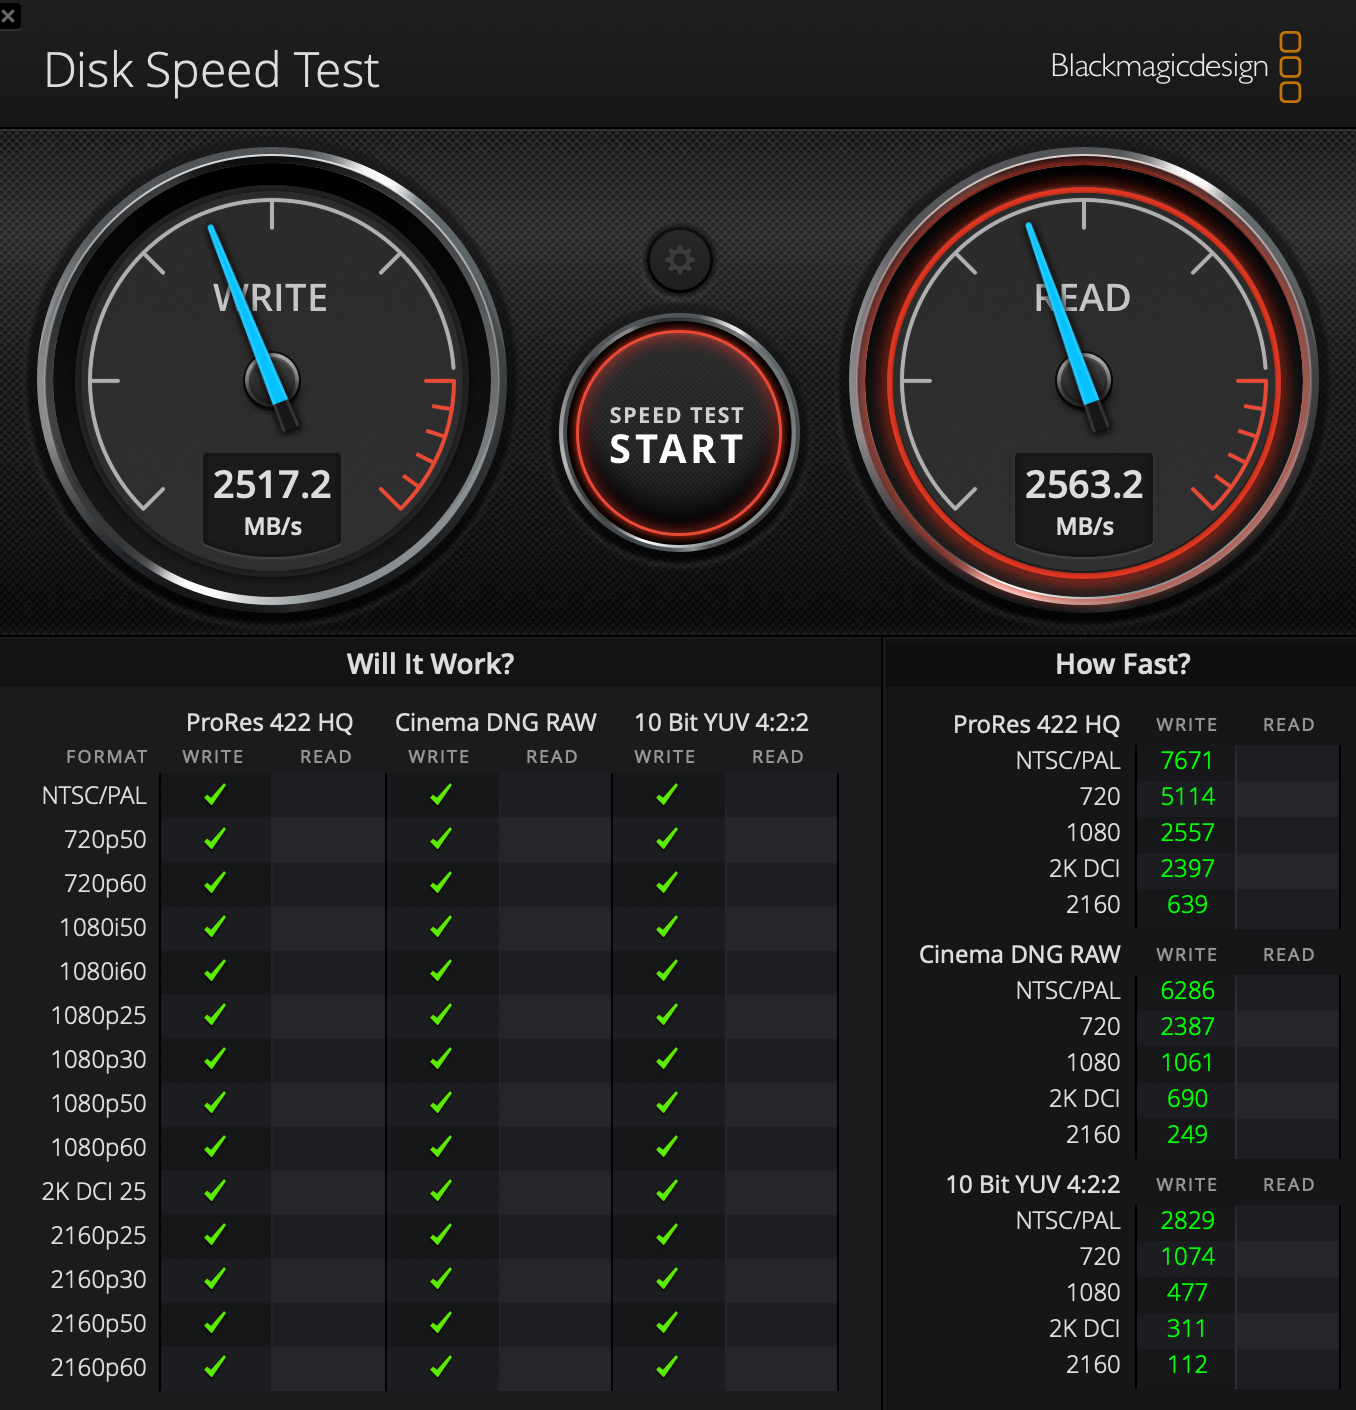The image size is (1356, 1410).
Task: Click the Cinema DNG RAW 6286 value
Action: click(x=1187, y=991)
